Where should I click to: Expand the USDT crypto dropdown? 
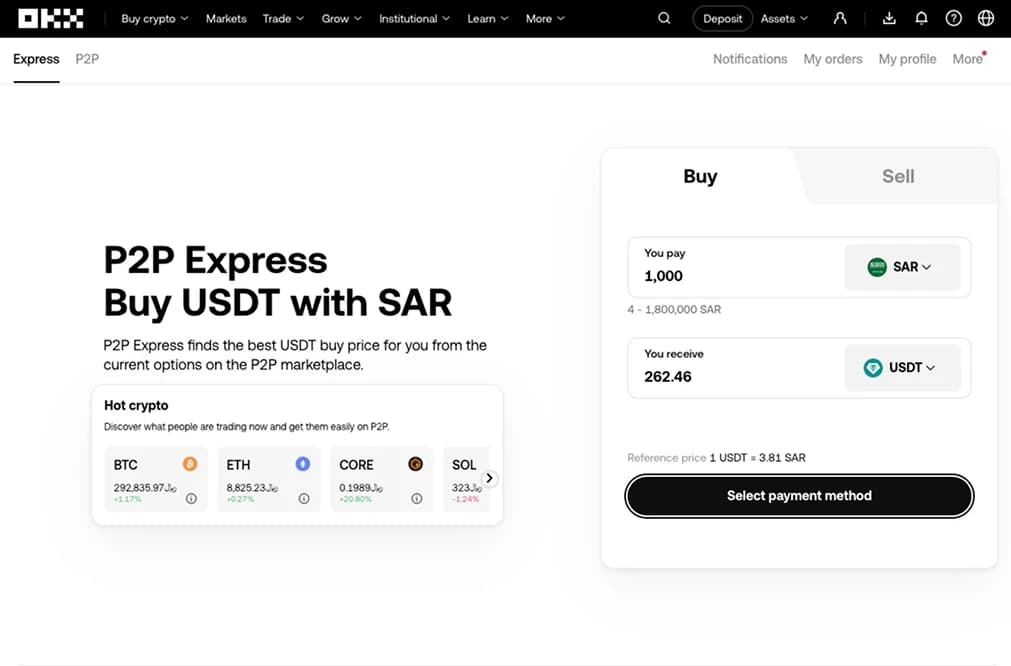[x=902, y=367]
